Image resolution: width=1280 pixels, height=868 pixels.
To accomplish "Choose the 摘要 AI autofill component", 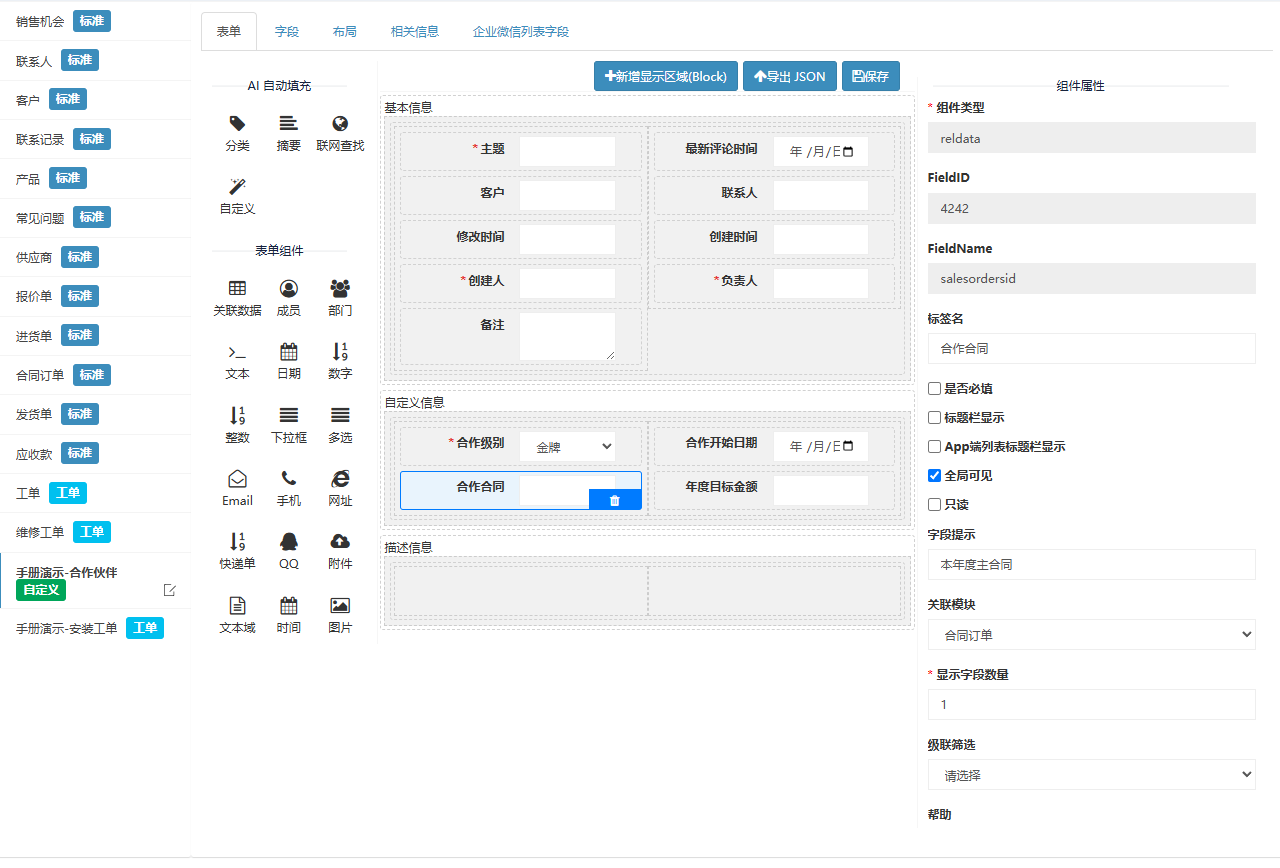I will click(288, 123).
